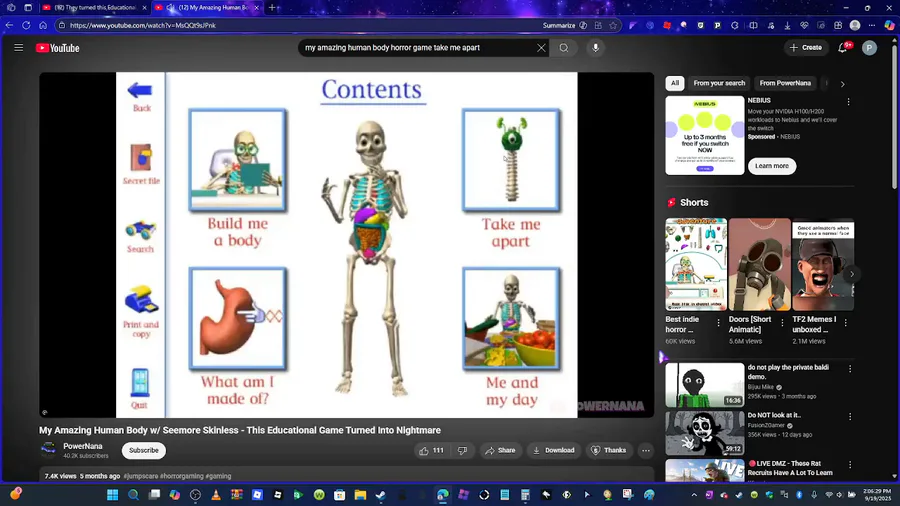Image resolution: width=900 pixels, height=506 pixels.
Task: Start voice search with microphone icon
Action: pyautogui.click(x=595, y=48)
